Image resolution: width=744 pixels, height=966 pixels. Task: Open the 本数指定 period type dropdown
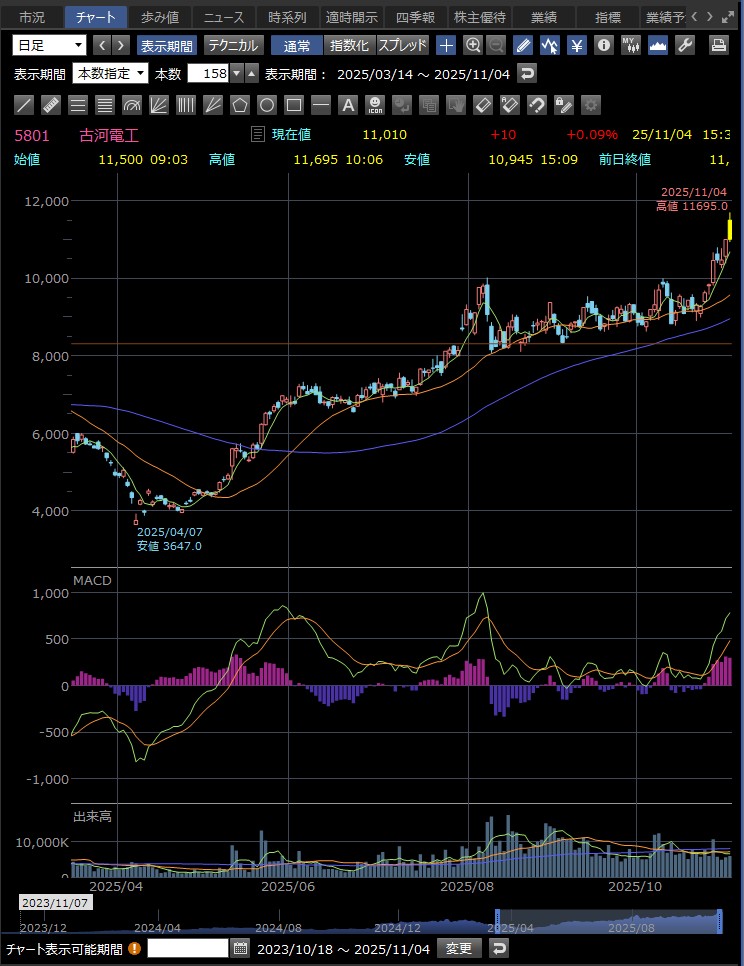[111, 73]
